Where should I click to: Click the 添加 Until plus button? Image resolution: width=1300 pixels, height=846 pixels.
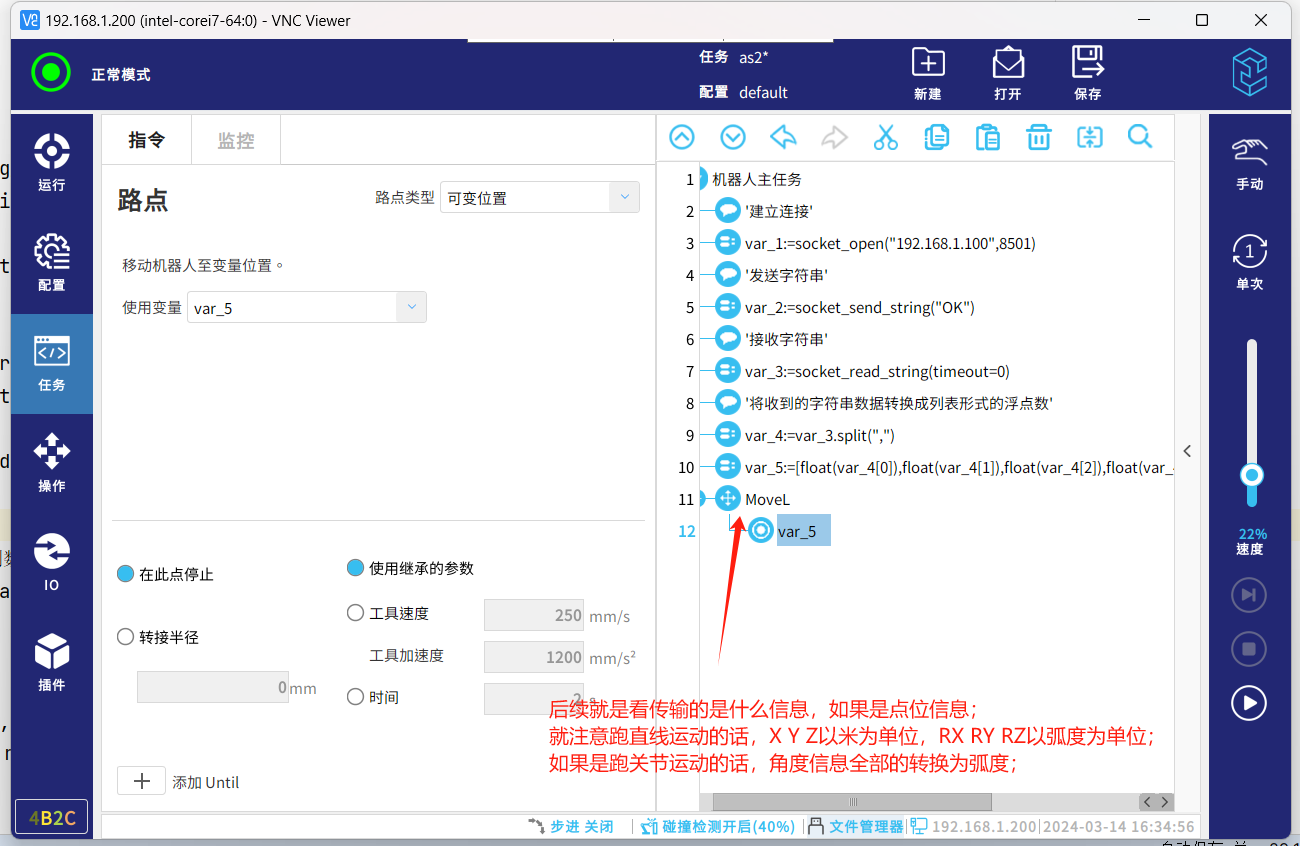(142, 781)
